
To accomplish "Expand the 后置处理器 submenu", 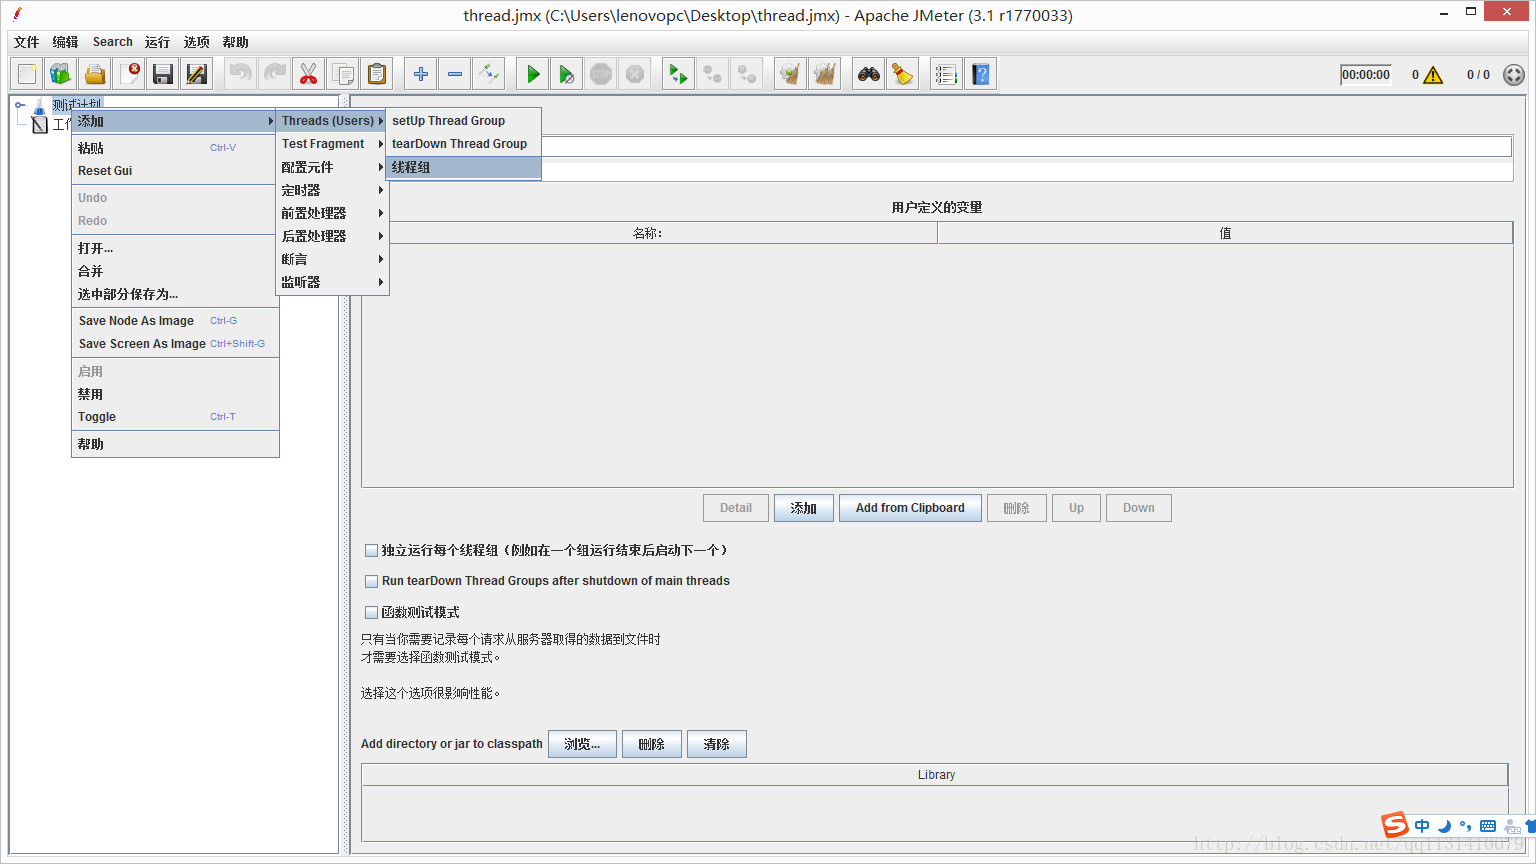I will click(x=332, y=236).
